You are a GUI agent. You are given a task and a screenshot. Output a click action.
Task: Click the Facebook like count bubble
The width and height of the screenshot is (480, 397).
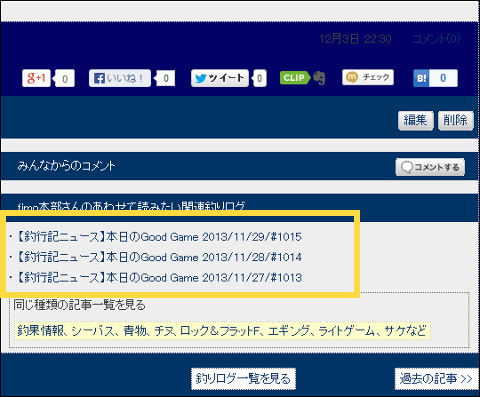[165, 78]
